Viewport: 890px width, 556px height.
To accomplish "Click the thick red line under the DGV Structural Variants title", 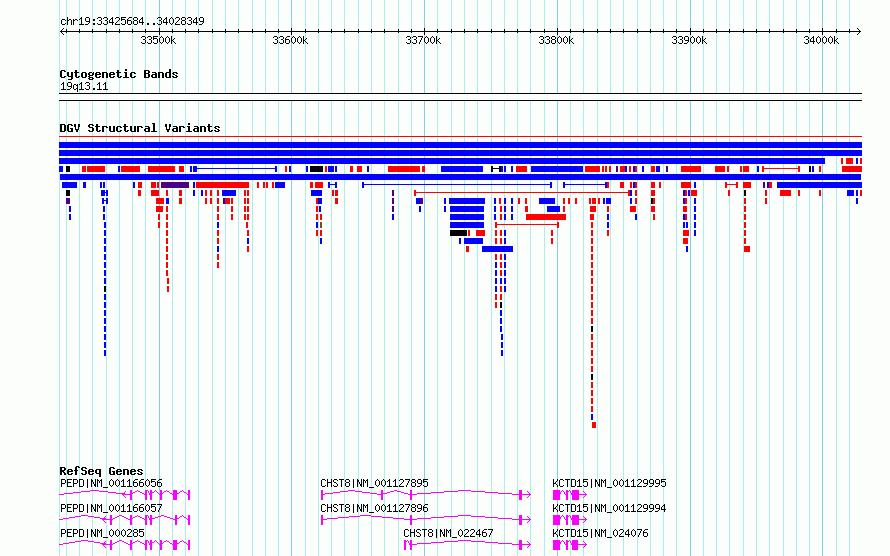I will (x=460, y=137).
